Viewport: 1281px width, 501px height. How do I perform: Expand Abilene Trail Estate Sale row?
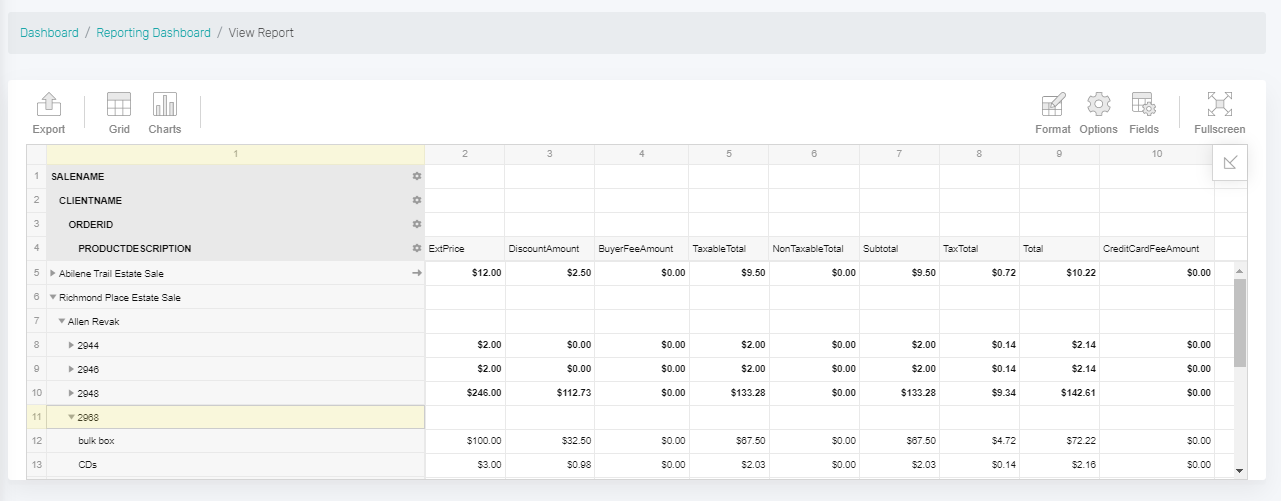(53, 273)
